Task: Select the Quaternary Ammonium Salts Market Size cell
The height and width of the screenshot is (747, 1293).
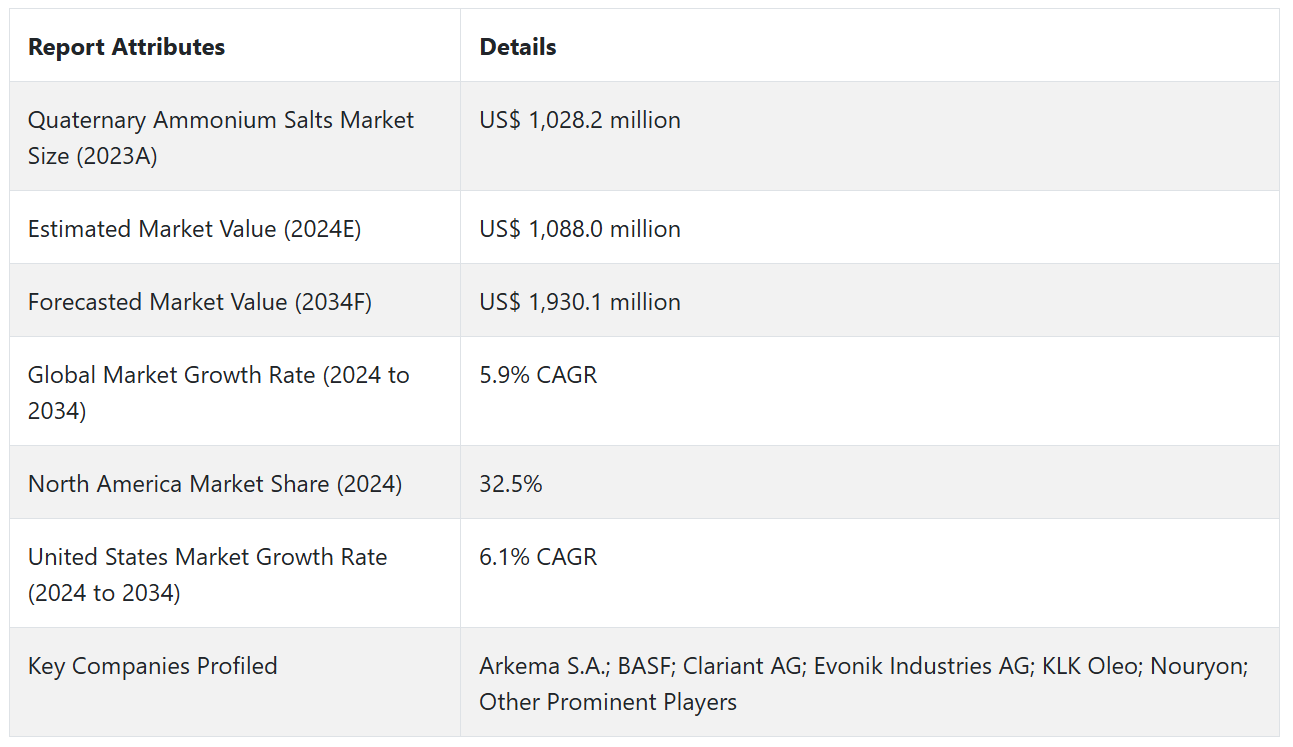Action: click(x=220, y=138)
